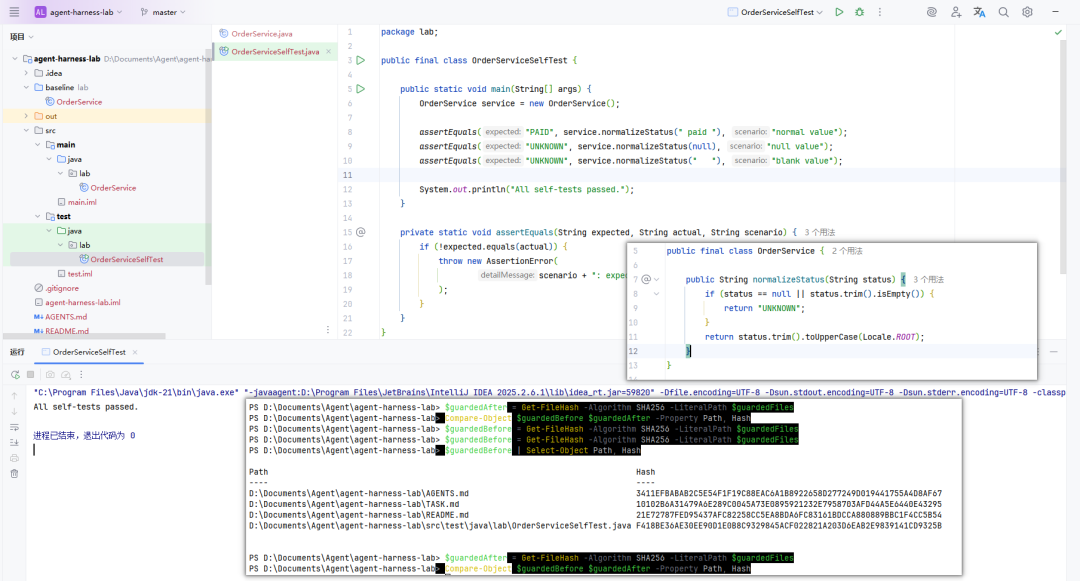Open the main hamburger menu

[x=14, y=12]
